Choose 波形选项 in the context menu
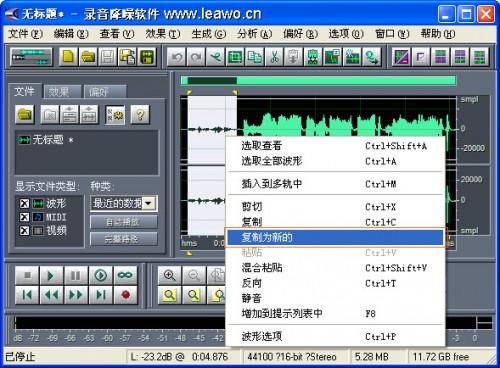Image resolution: width=500 pixels, height=368 pixels. click(335, 336)
